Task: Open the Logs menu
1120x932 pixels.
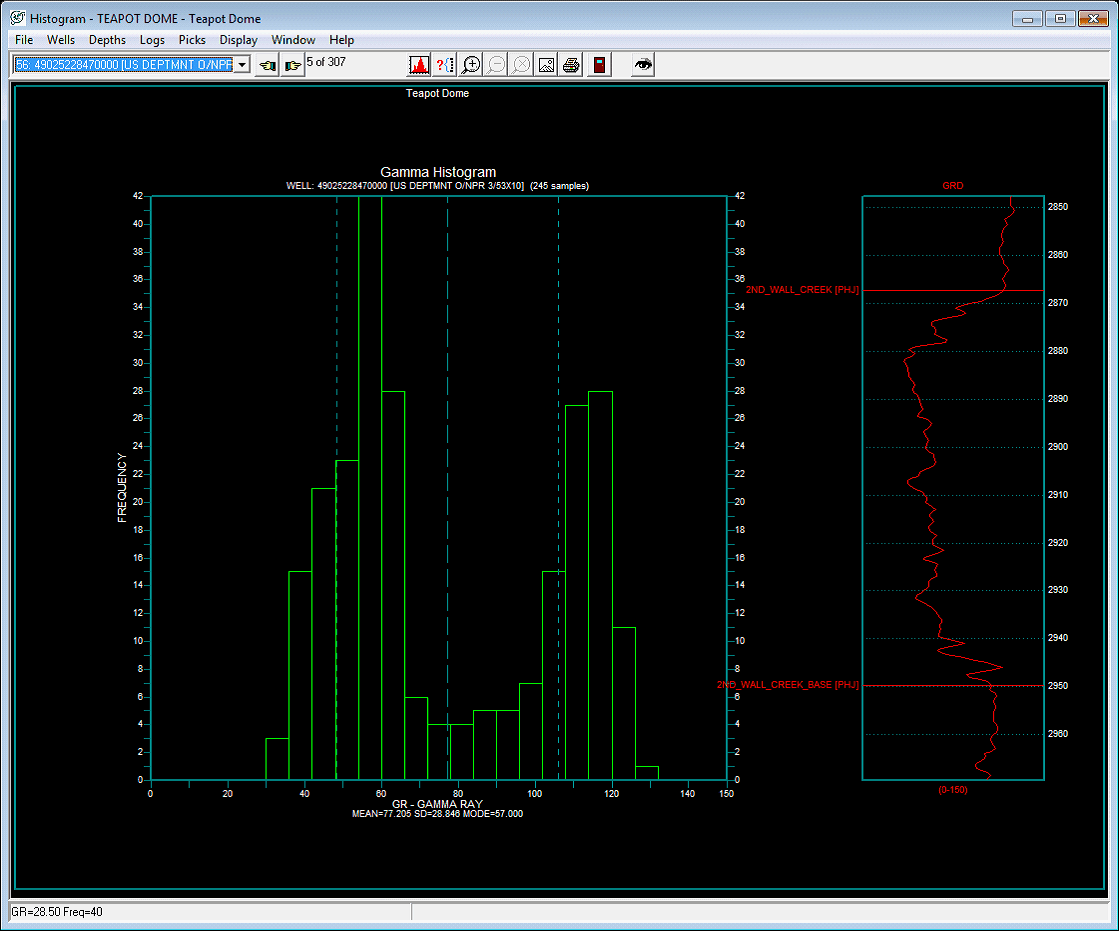Action: pyautogui.click(x=152, y=40)
